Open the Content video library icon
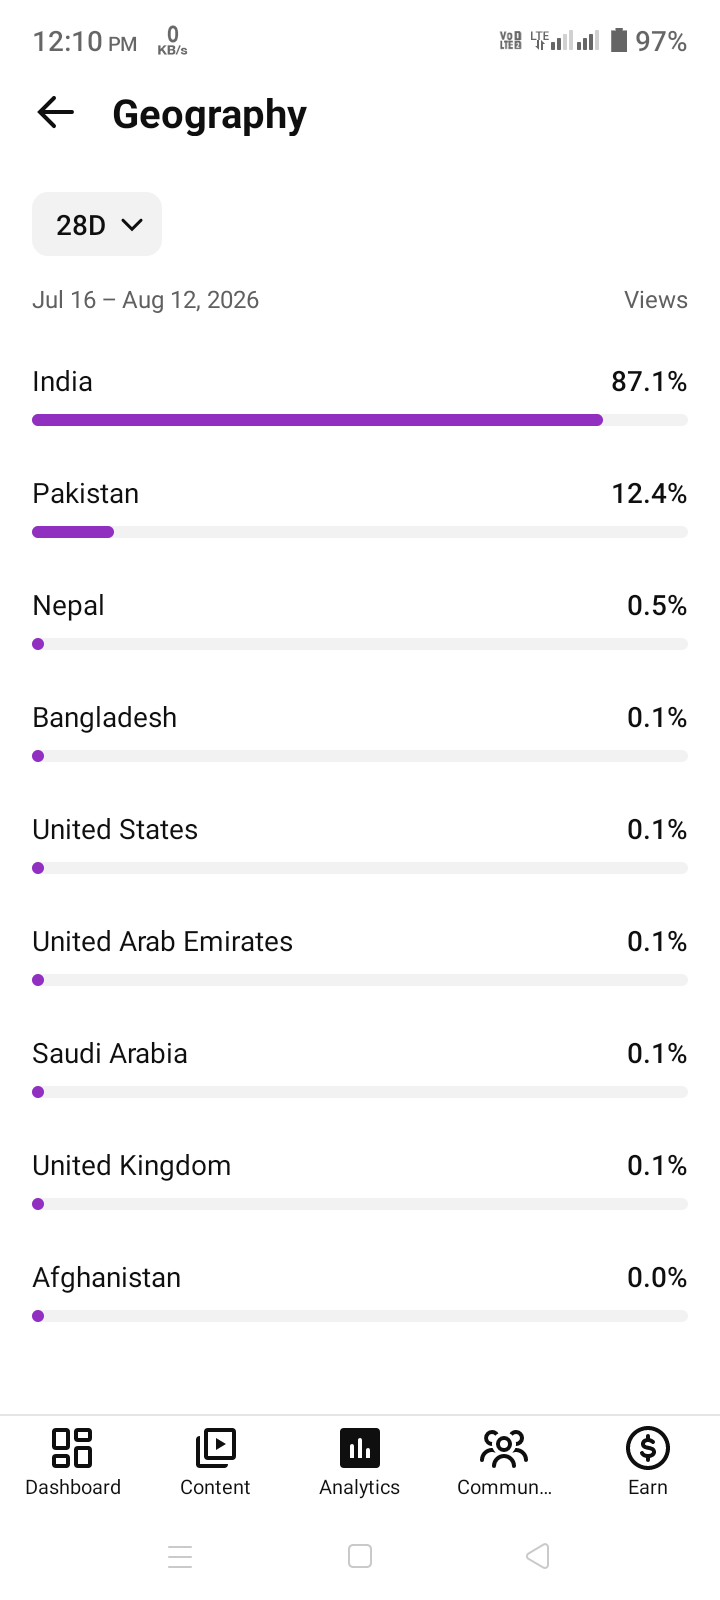The height and width of the screenshot is (1600, 720). (215, 1447)
